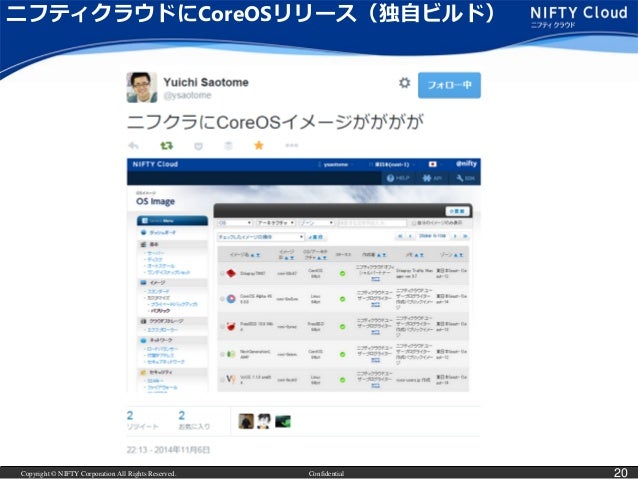Click the gear settings icon on the tweet

(404, 83)
